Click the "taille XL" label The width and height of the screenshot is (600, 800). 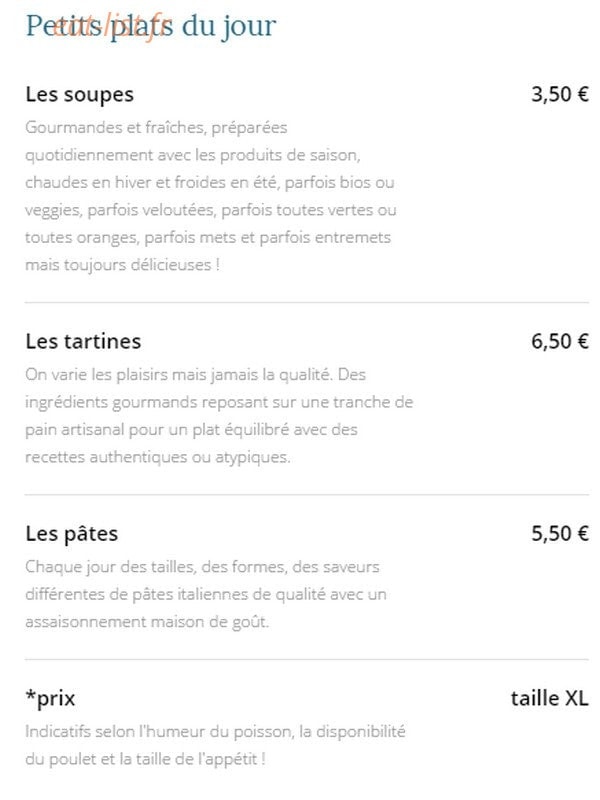[x=549, y=698]
